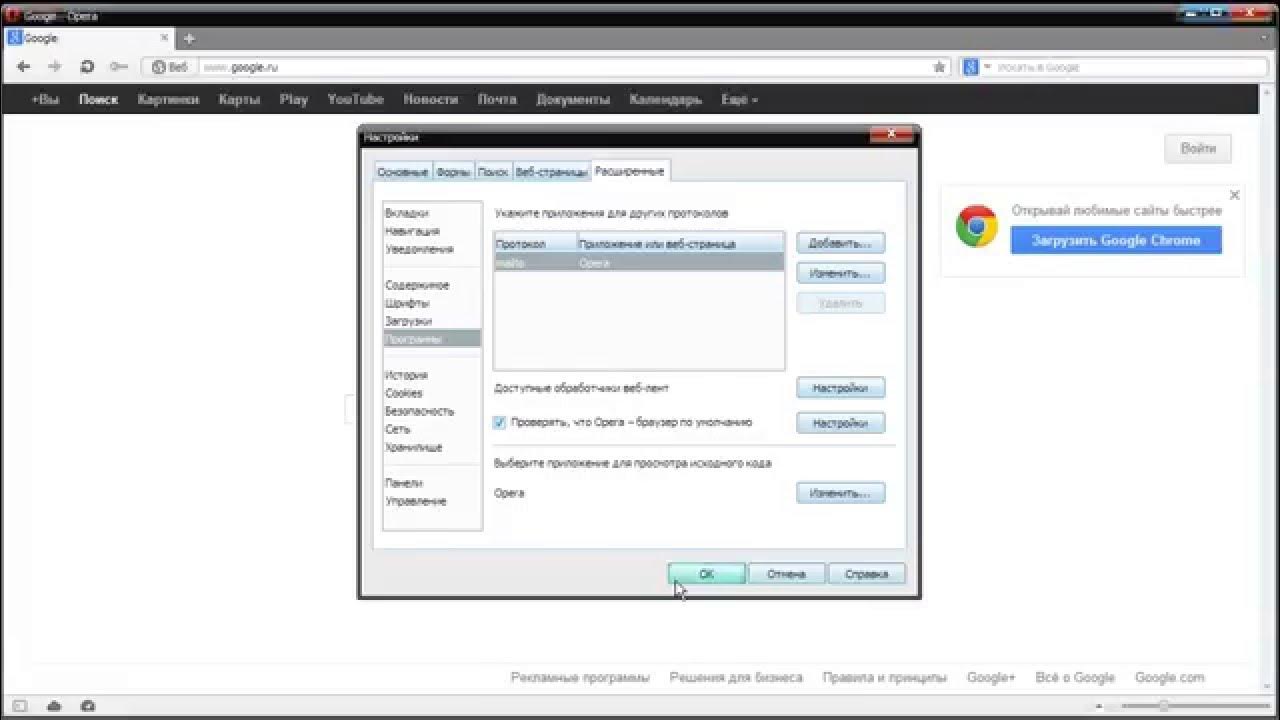The height and width of the screenshot is (720, 1280).
Task: Click Войти button on Google page
Action: tap(1198, 148)
